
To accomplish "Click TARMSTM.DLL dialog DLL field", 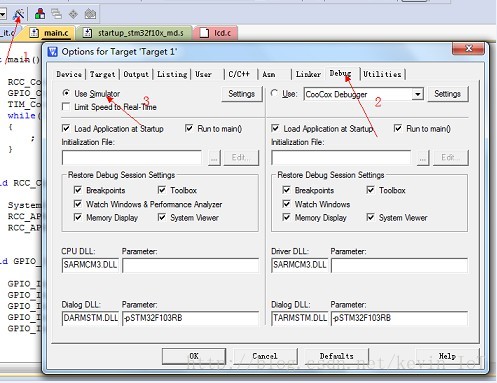I will pyautogui.click(x=299, y=318).
